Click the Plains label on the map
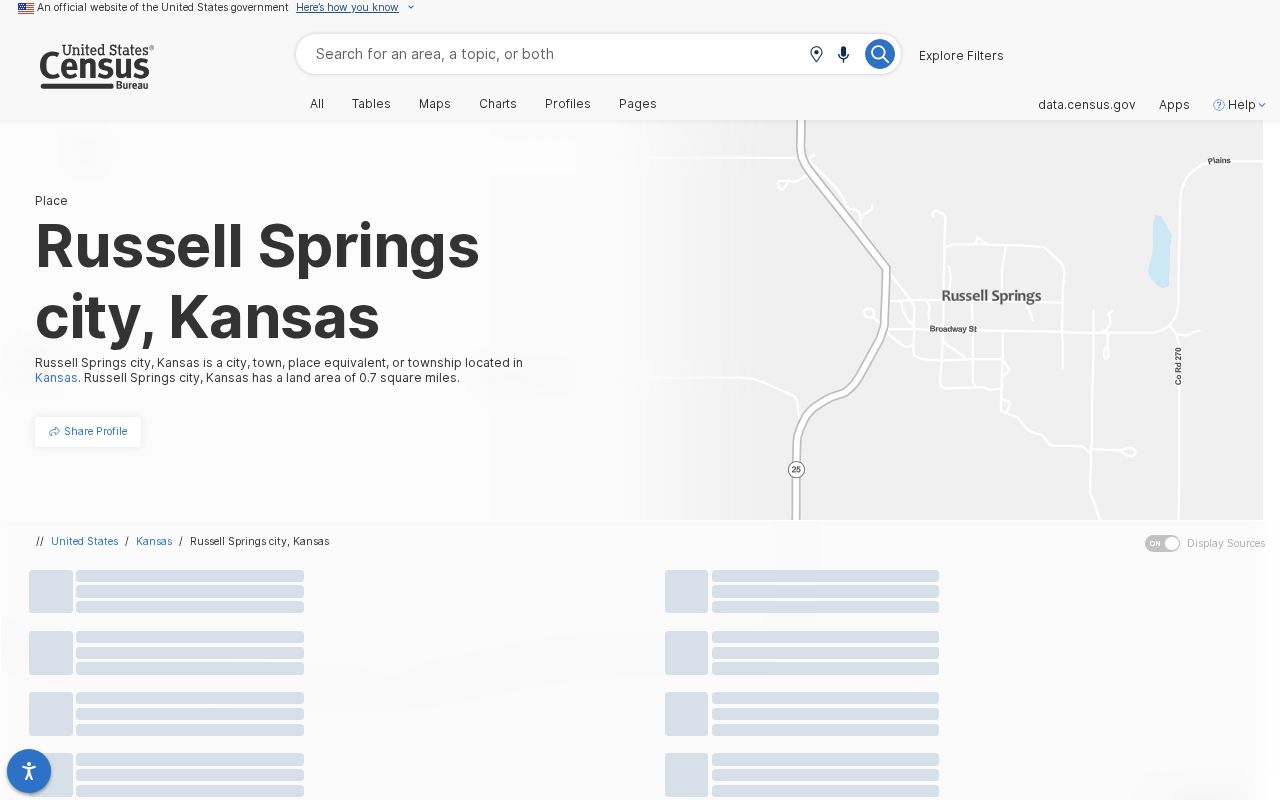This screenshot has height=800, width=1280. pyautogui.click(x=1219, y=160)
